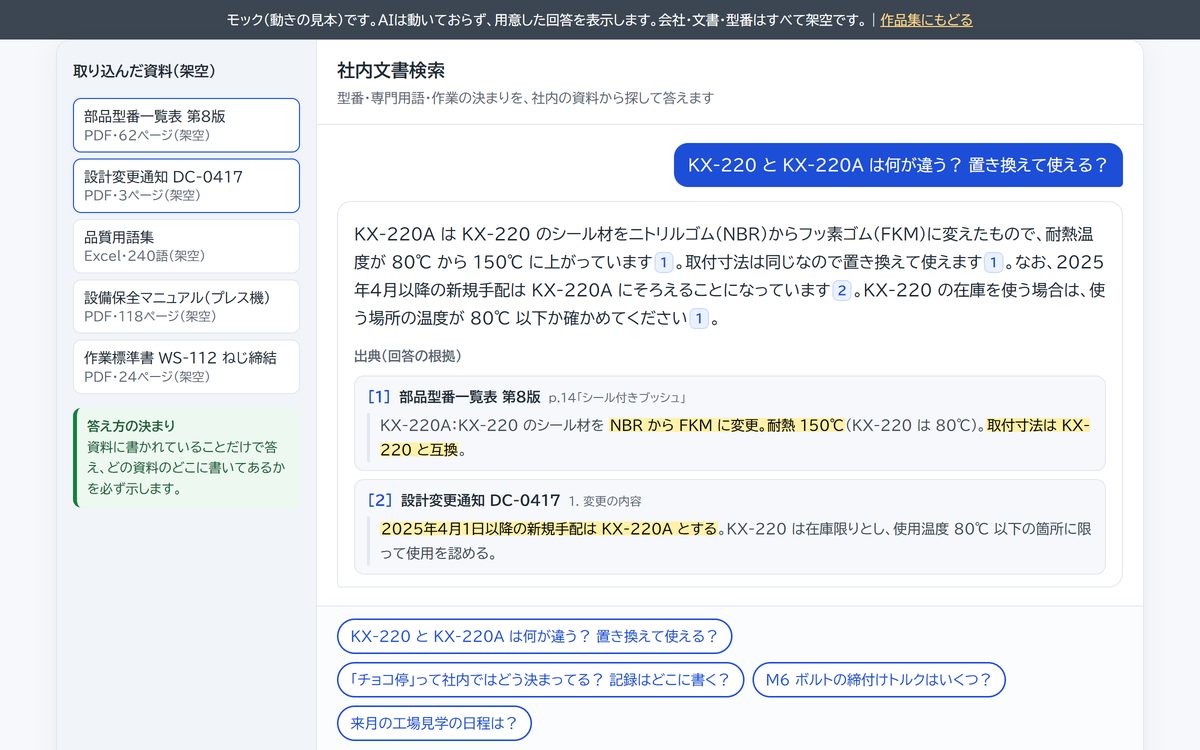
Task: Select 設計変更通知 DC-0417 document in sidebar
Action: coord(186,186)
